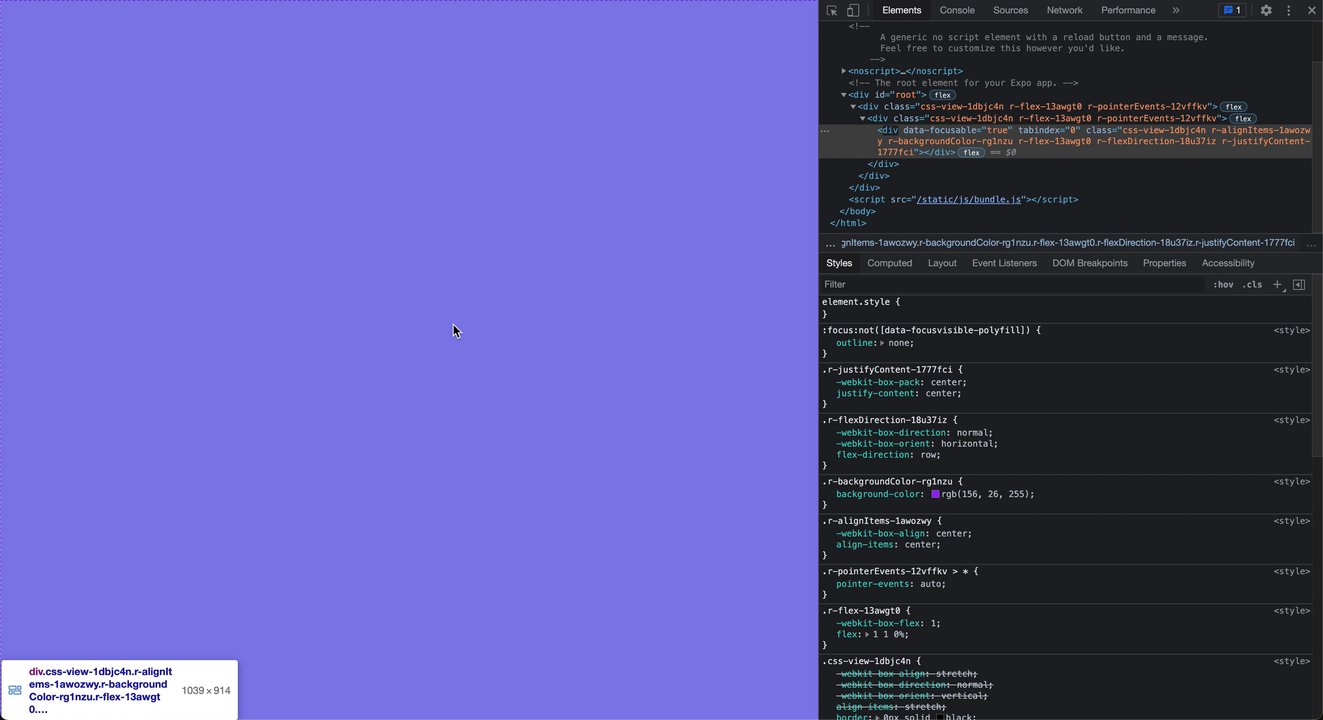Open the /static/js/bundle.js script link
Viewport: 1323px width, 720px height.
tap(969, 199)
